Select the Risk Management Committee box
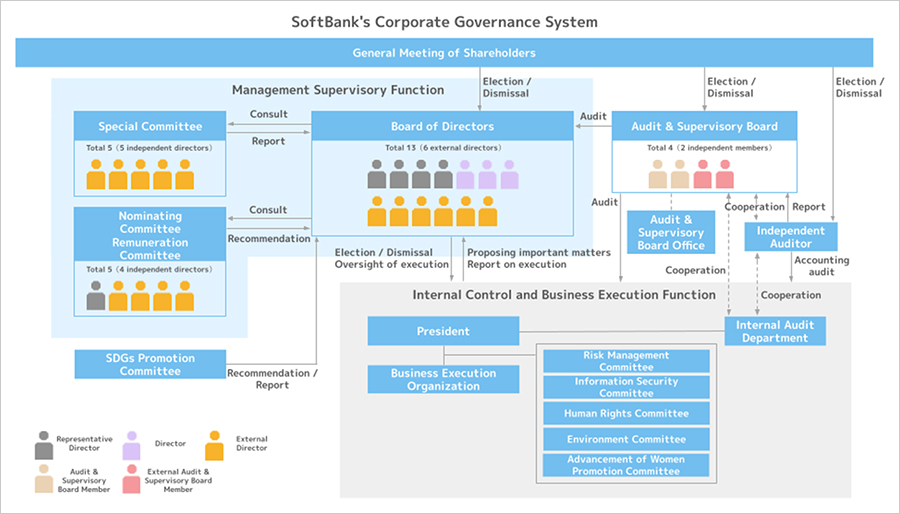Viewport: 900px width, 514px height. tap(626, 361)
